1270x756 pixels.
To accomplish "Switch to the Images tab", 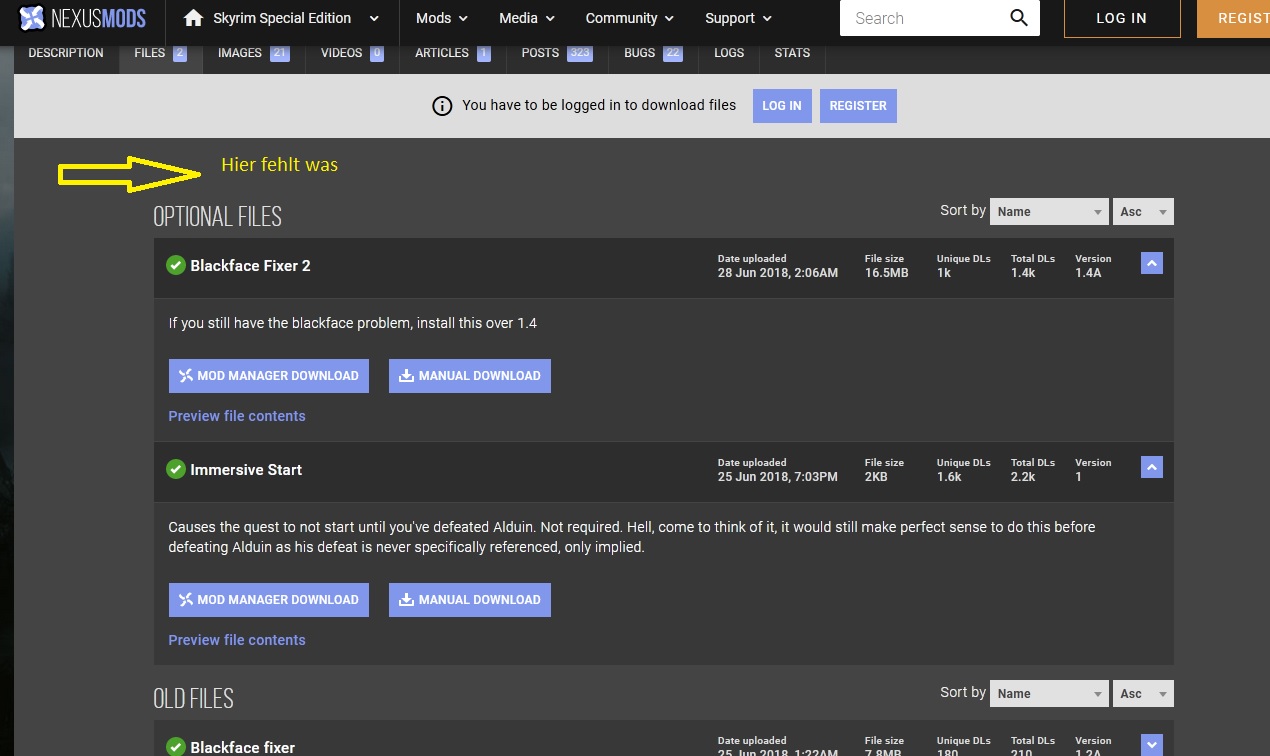I will 252,53.
